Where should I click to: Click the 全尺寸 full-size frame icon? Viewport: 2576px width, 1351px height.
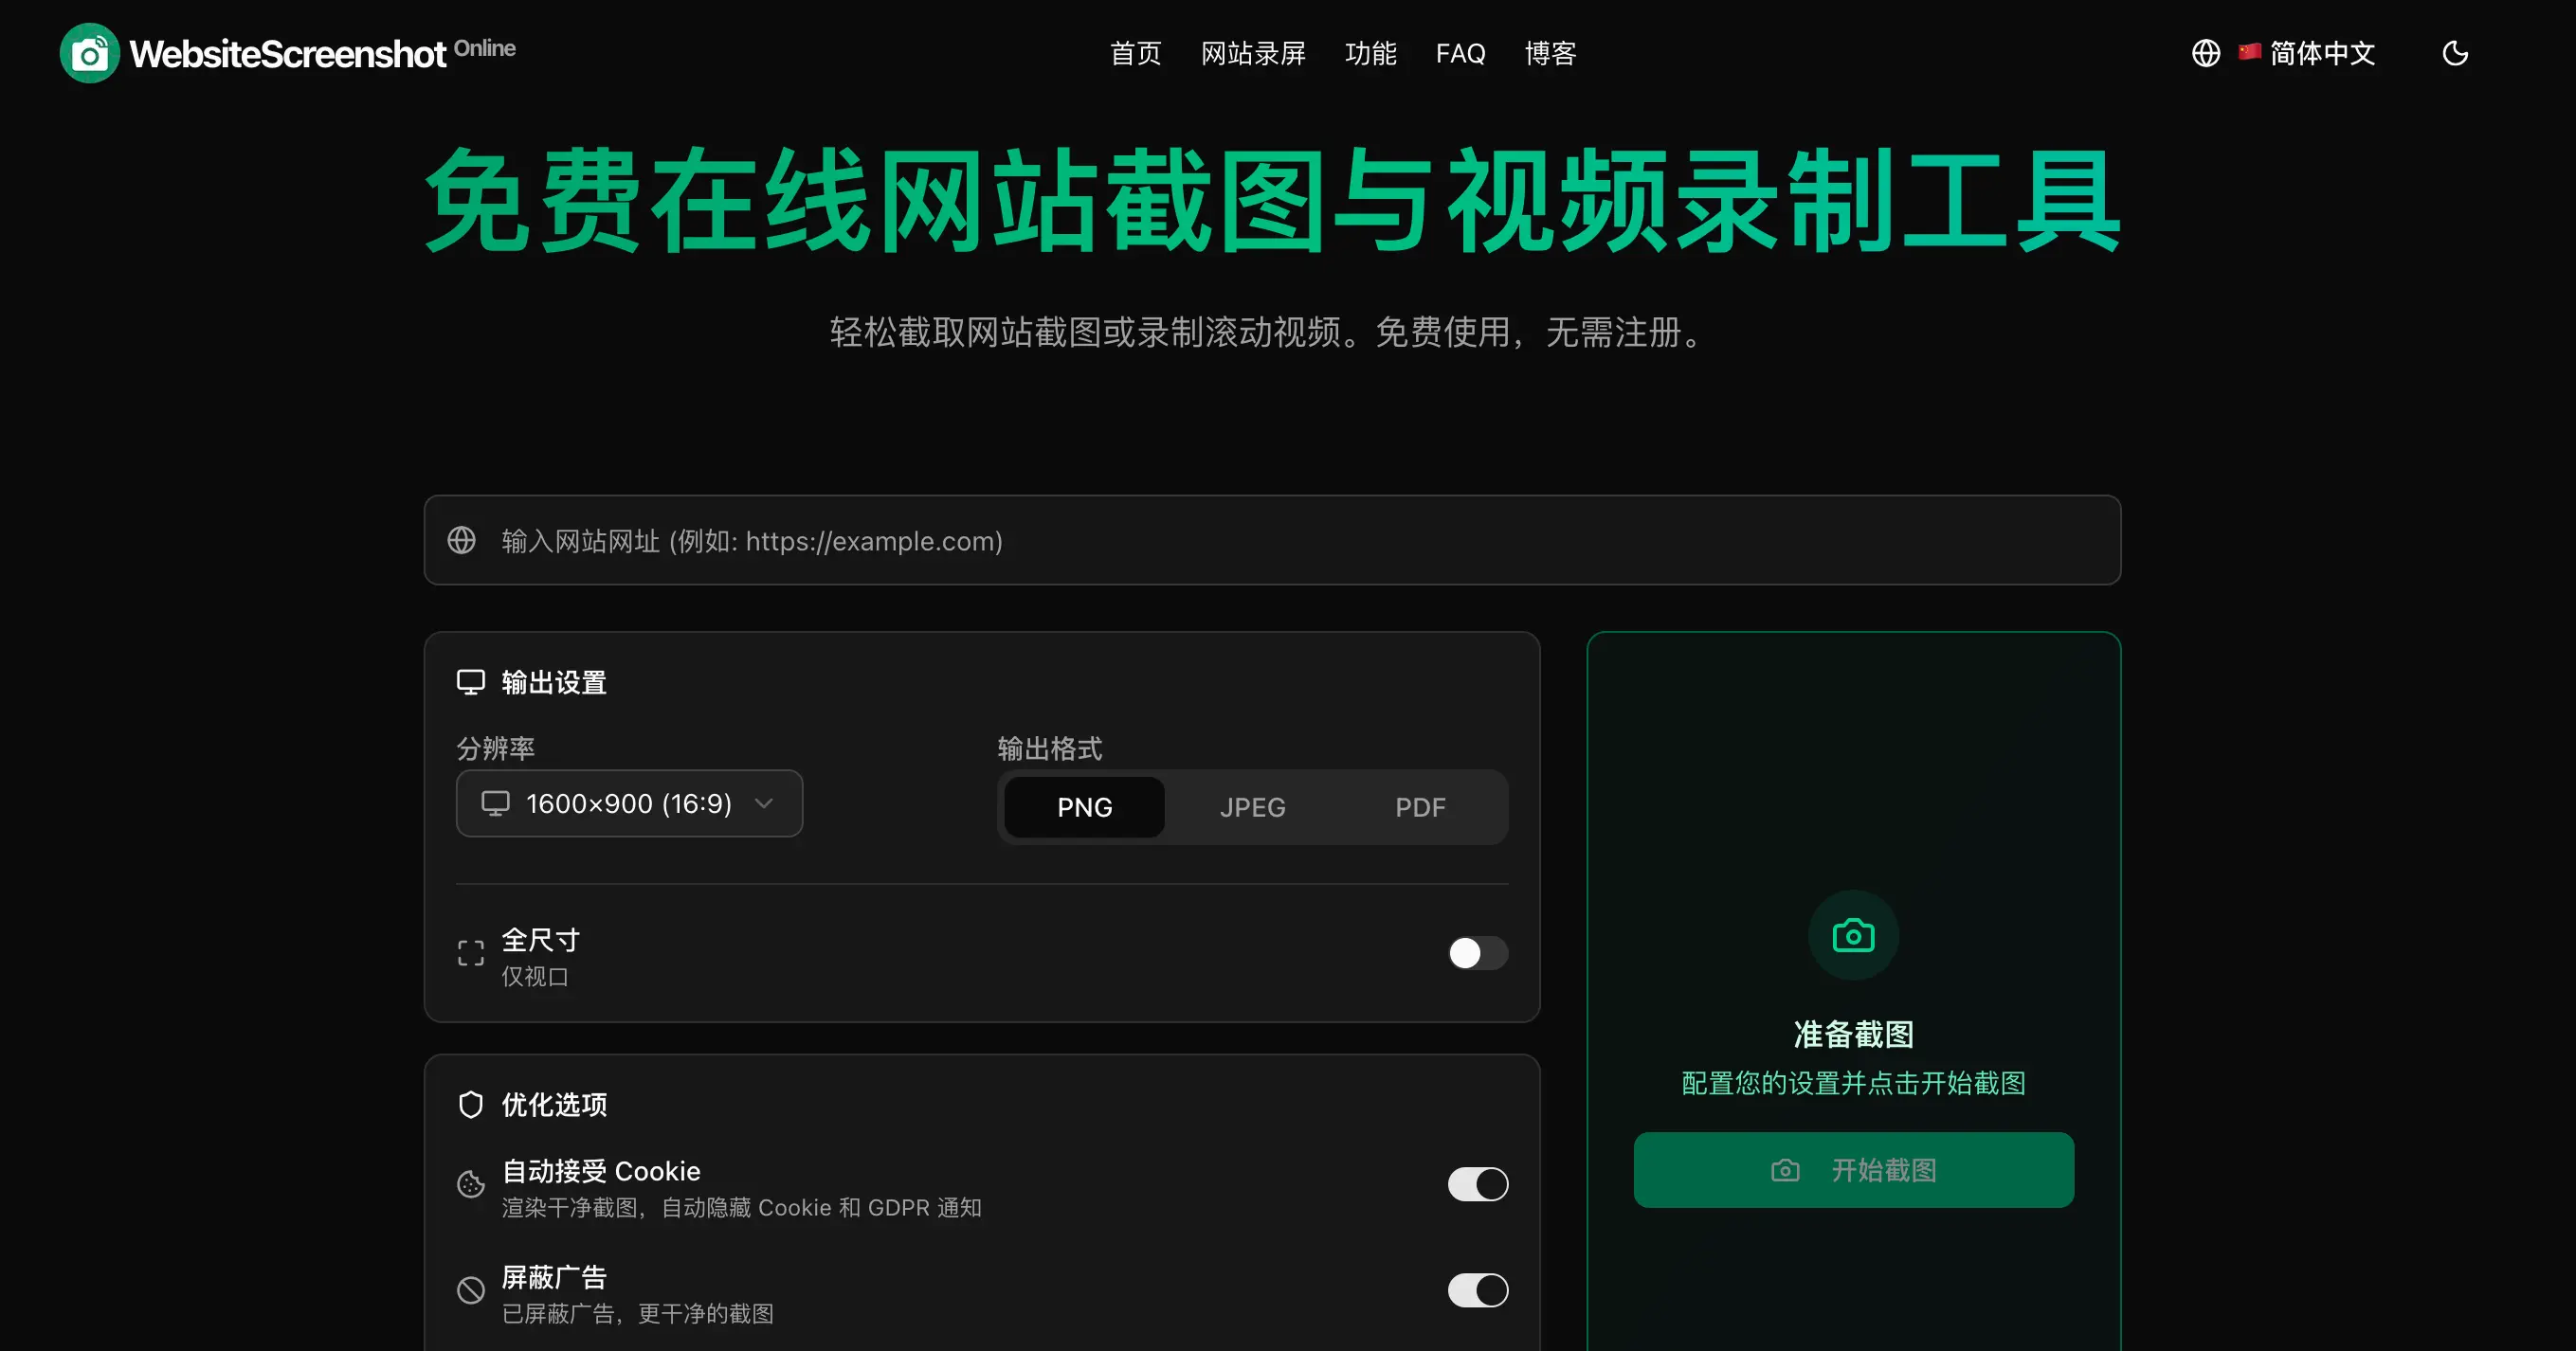pyautogui.click(x=471, y=953)
